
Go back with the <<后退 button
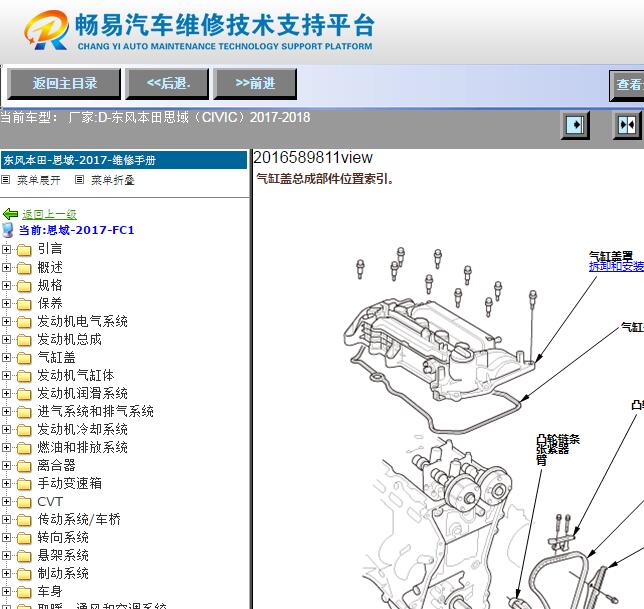click(x=167, y=84)
